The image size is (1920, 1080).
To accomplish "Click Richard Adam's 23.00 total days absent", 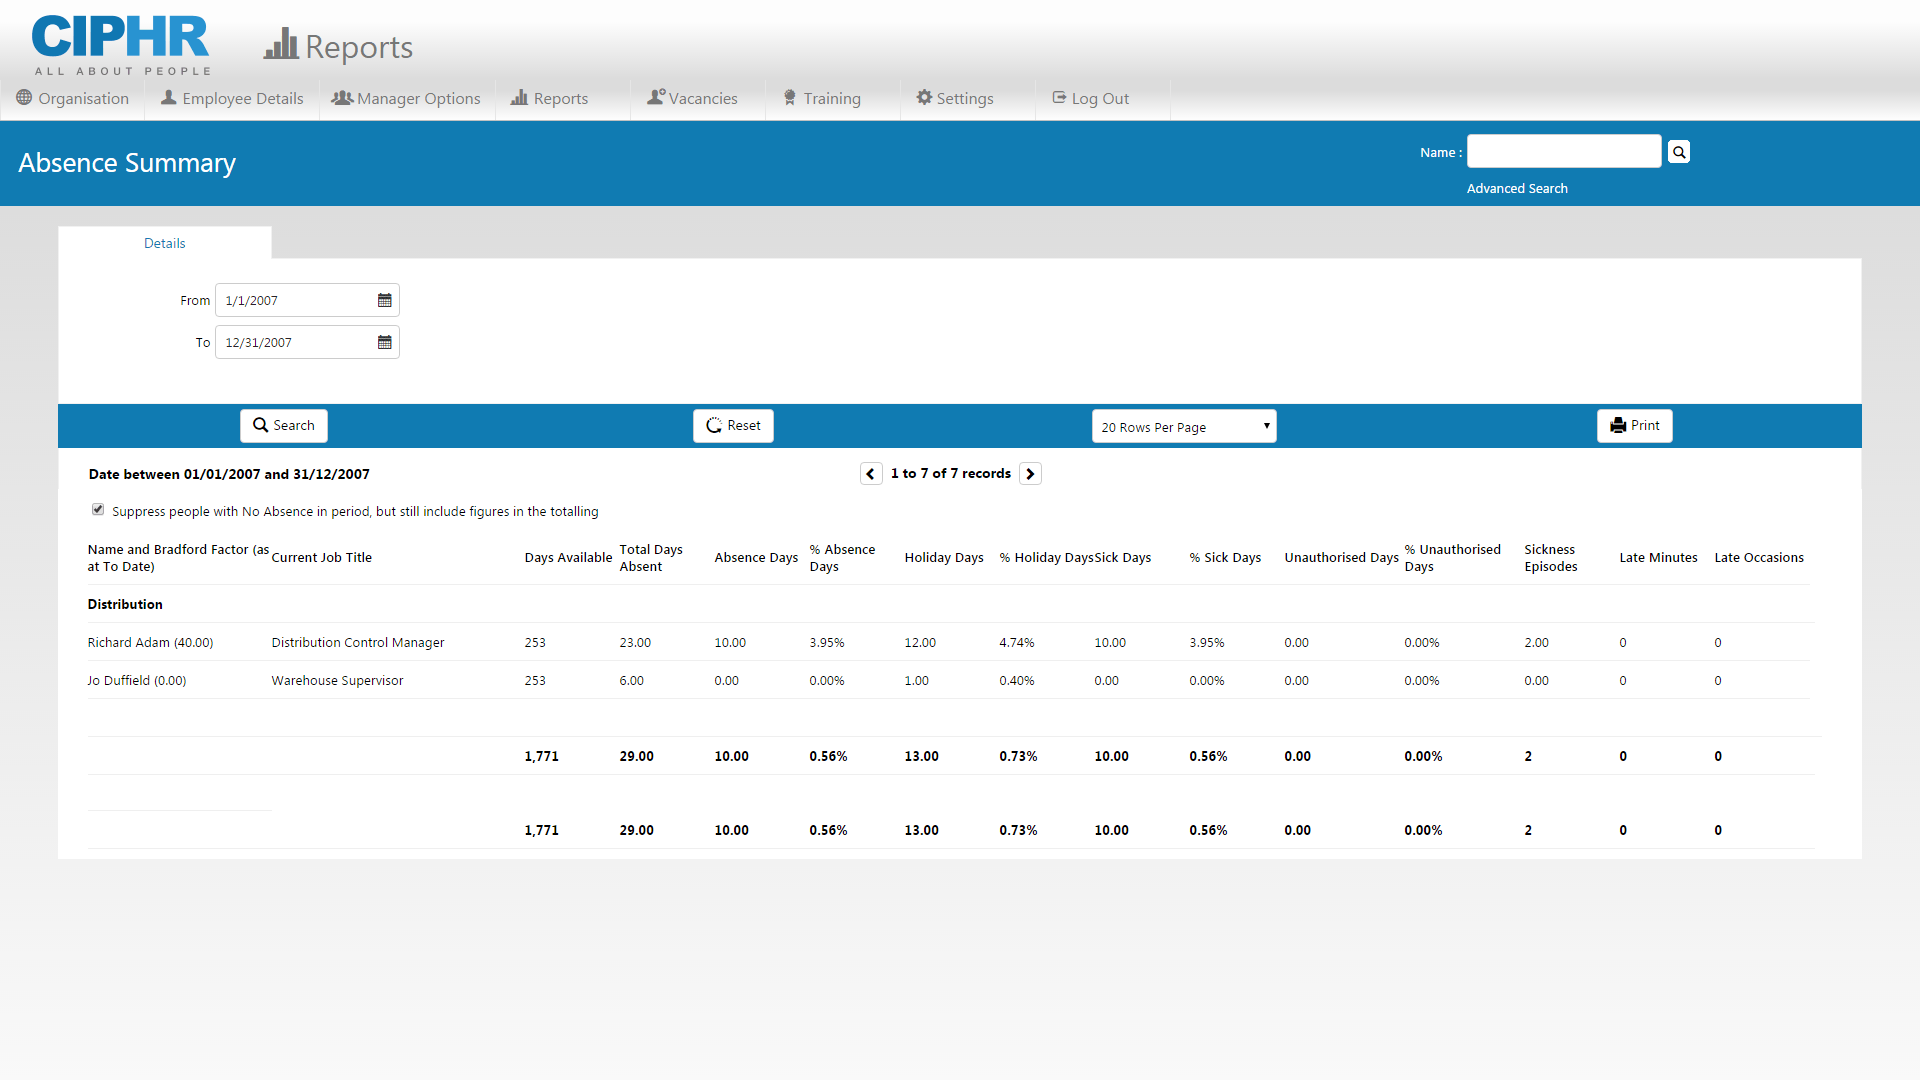I will pos(635,643).
